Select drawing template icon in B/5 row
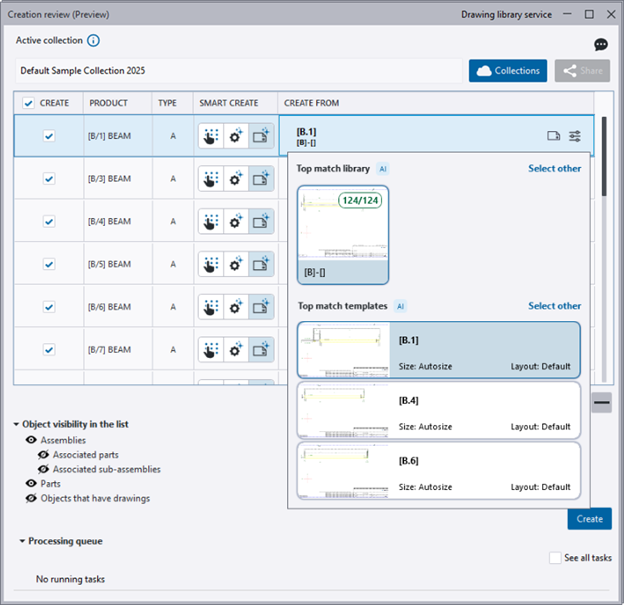This screenshot has height=605, width=624. click(x=261, y=264)
